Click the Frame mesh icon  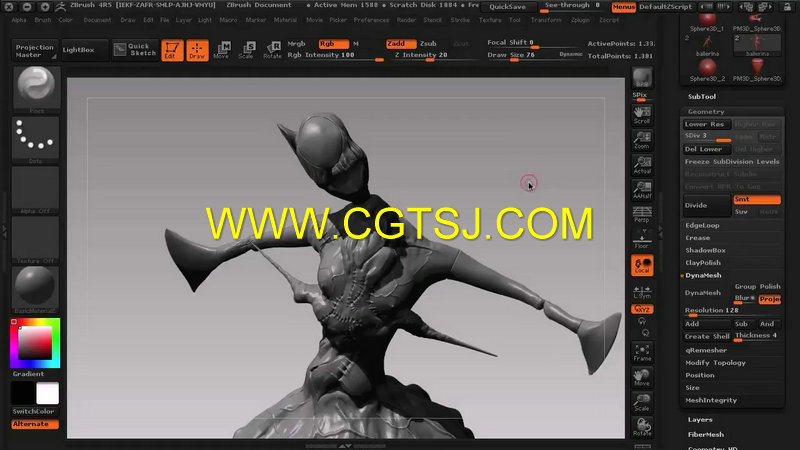coord(642,353)
